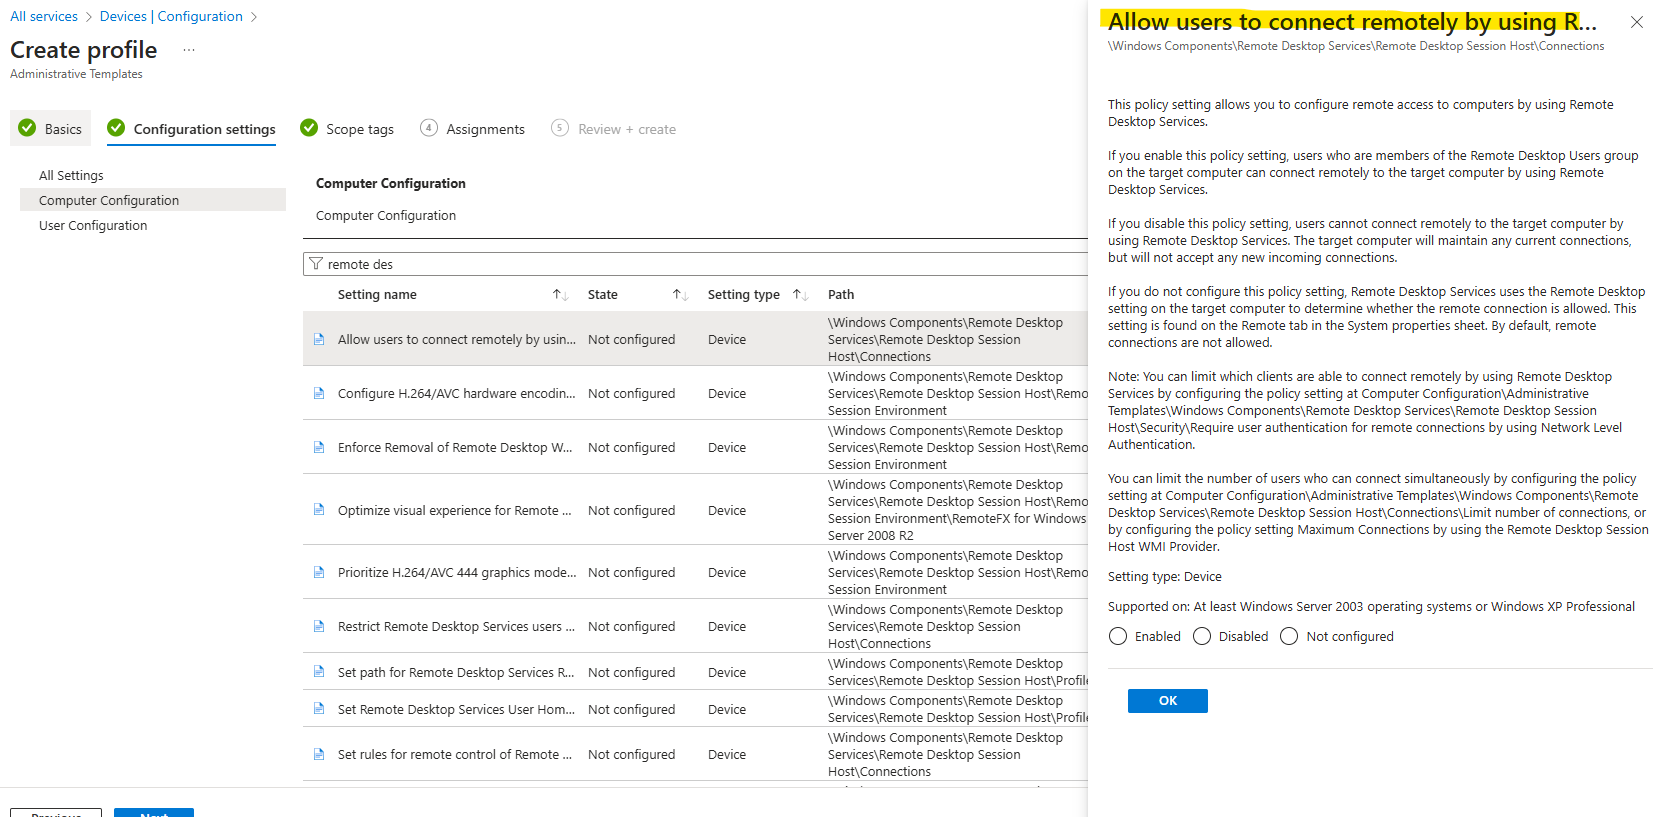This screenshot has height=817, width=1669.
Task: Open 'Restrict Remote Desktop Services users ...' setting
Action: (456, 626)
